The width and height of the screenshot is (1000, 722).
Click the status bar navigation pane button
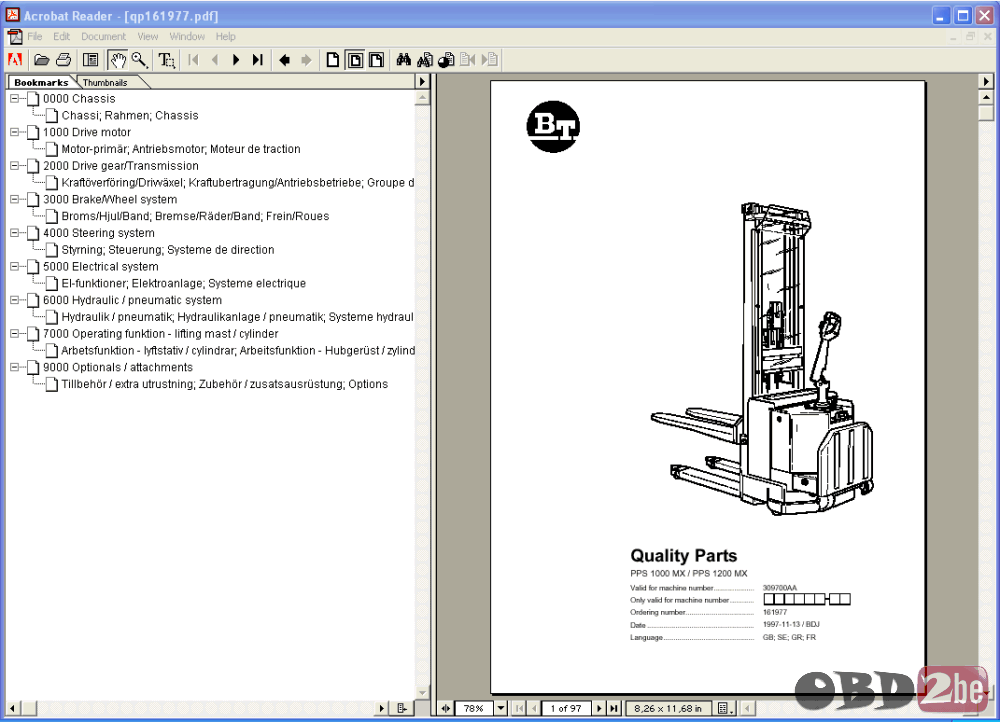[445, 708]
